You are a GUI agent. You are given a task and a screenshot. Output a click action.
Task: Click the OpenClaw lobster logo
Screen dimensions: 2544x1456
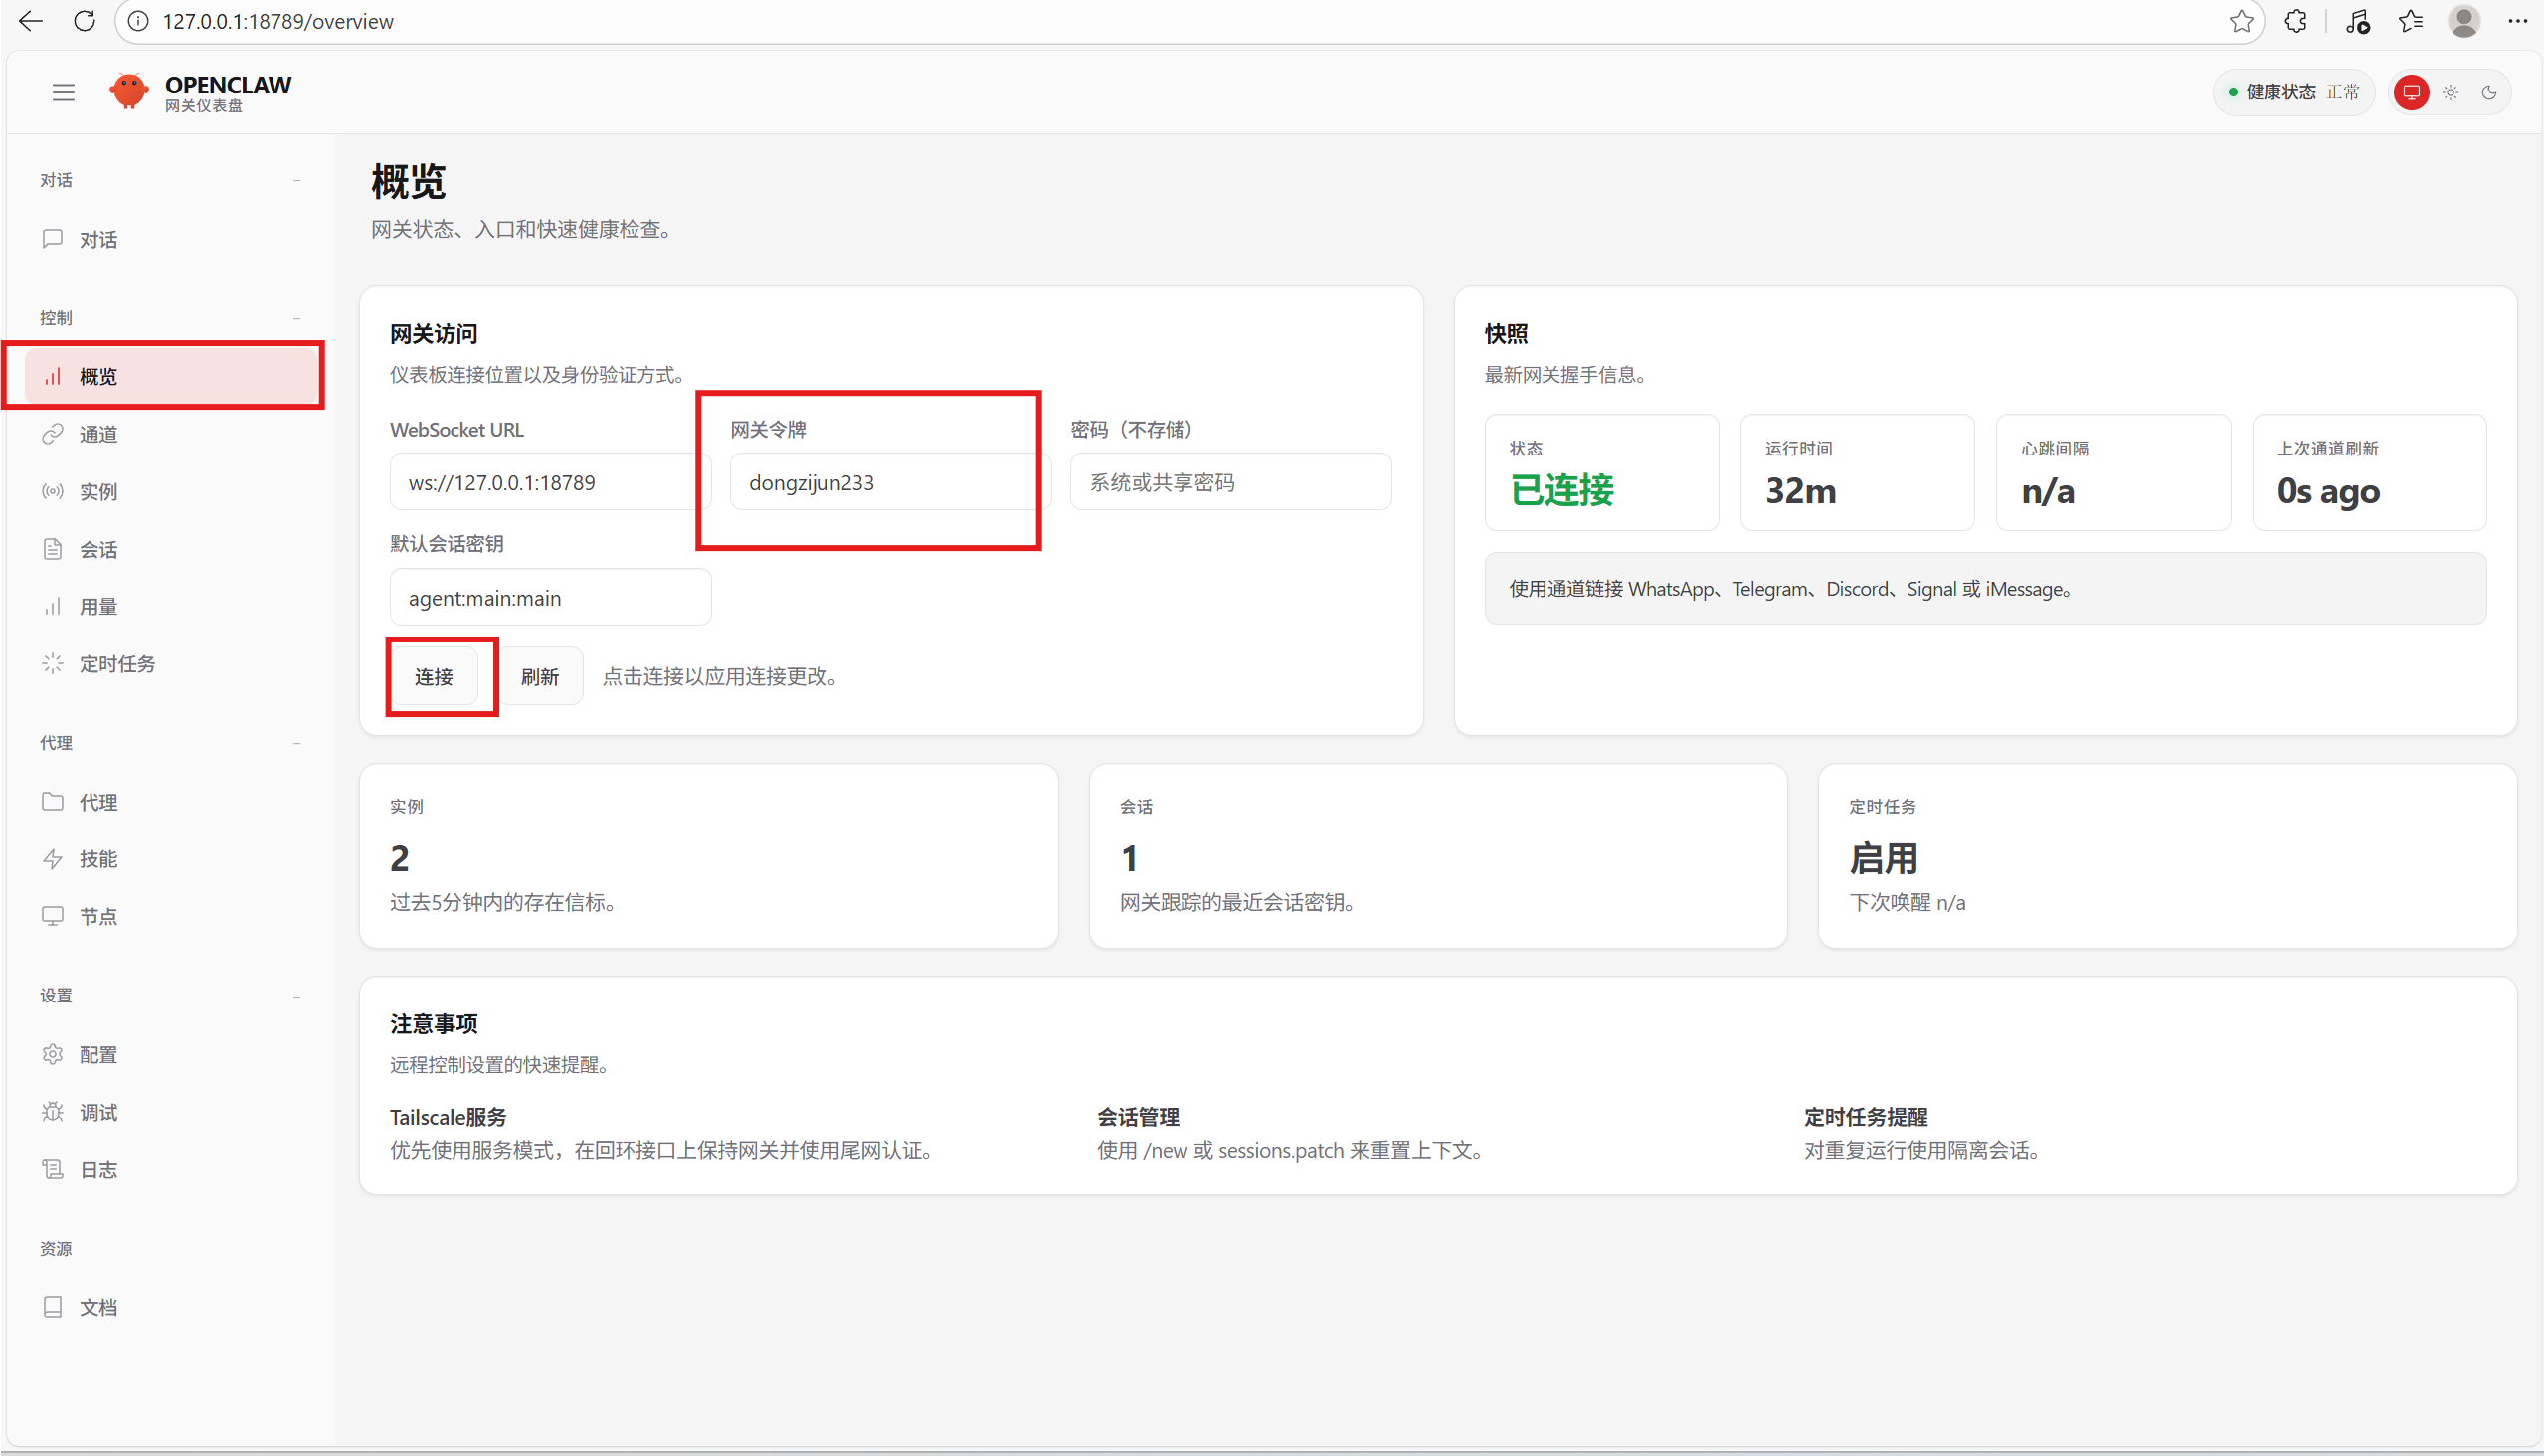(x=129, y=92)
